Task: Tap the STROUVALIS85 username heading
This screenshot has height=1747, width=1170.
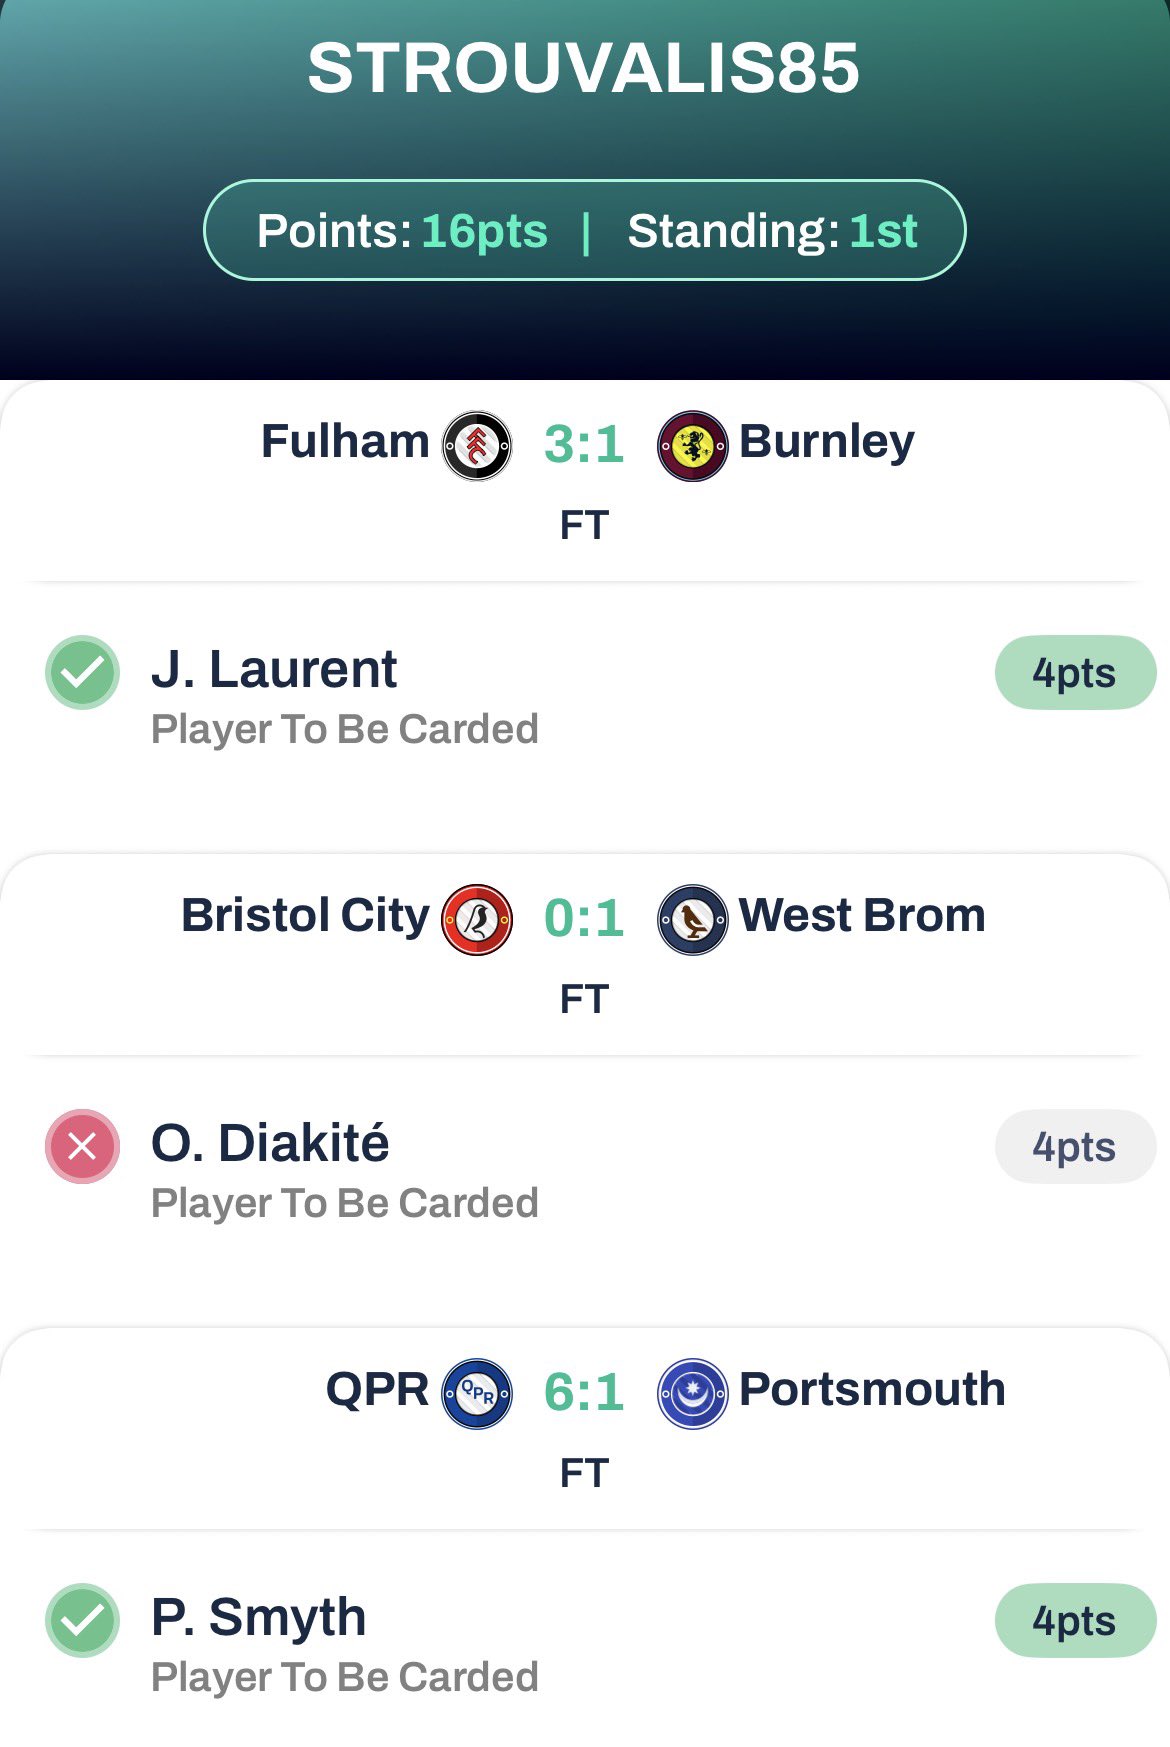Action: (x=584, y=68)
